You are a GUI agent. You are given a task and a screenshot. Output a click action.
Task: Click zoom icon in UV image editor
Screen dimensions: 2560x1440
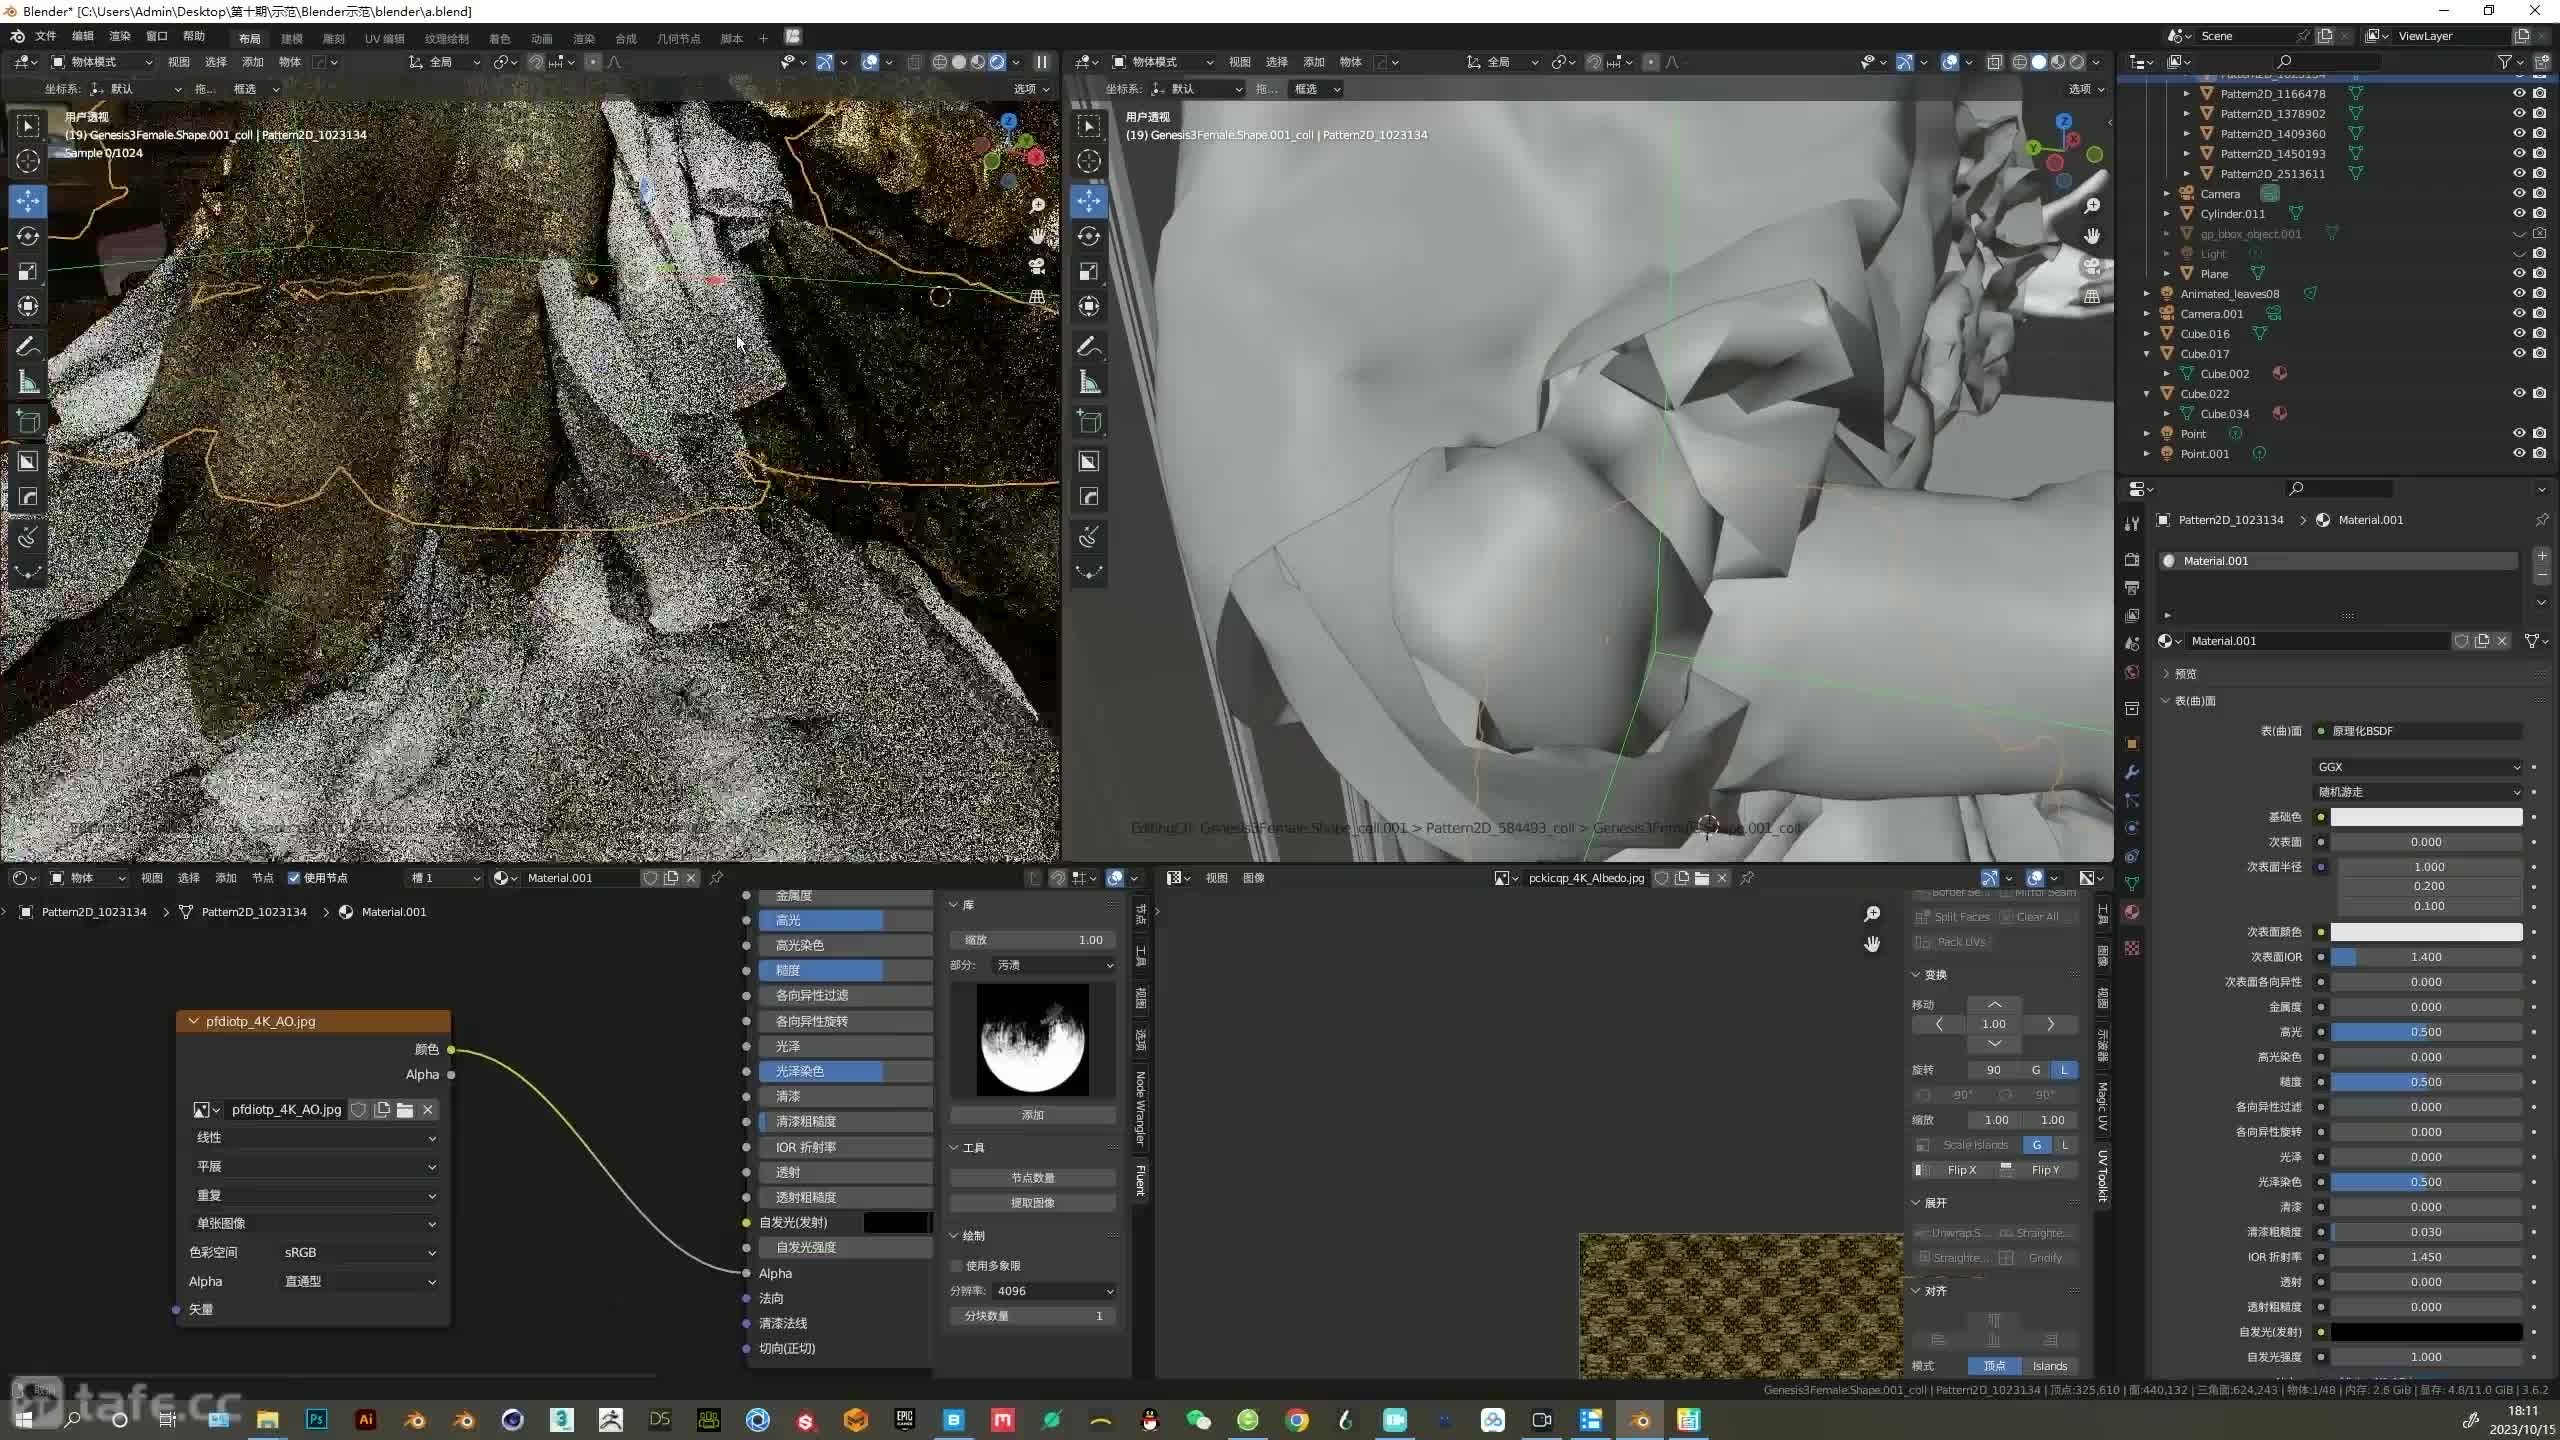pos(1872,914)
